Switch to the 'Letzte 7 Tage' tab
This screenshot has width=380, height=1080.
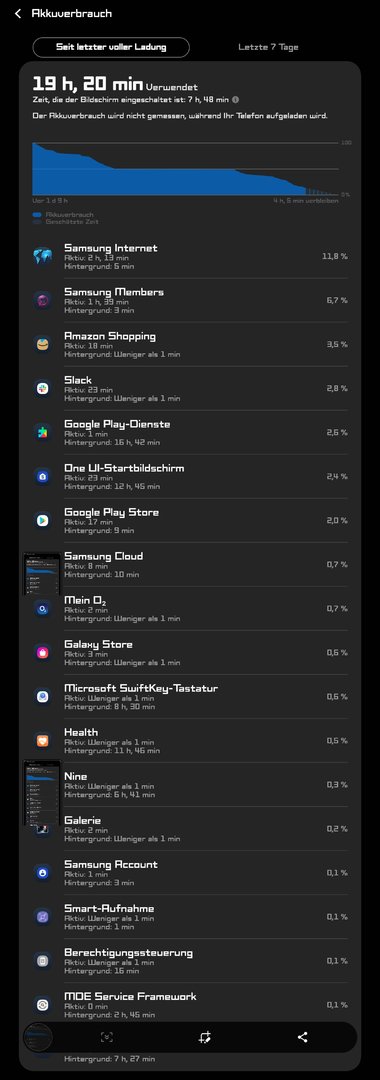[268, 48]
